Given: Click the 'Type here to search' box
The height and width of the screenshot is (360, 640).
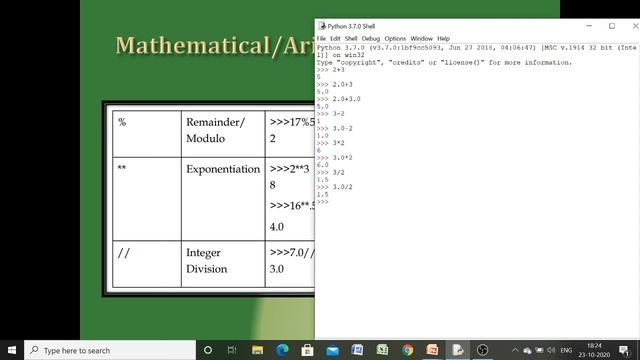Looking at the screenshot, I should pos(110,350).
